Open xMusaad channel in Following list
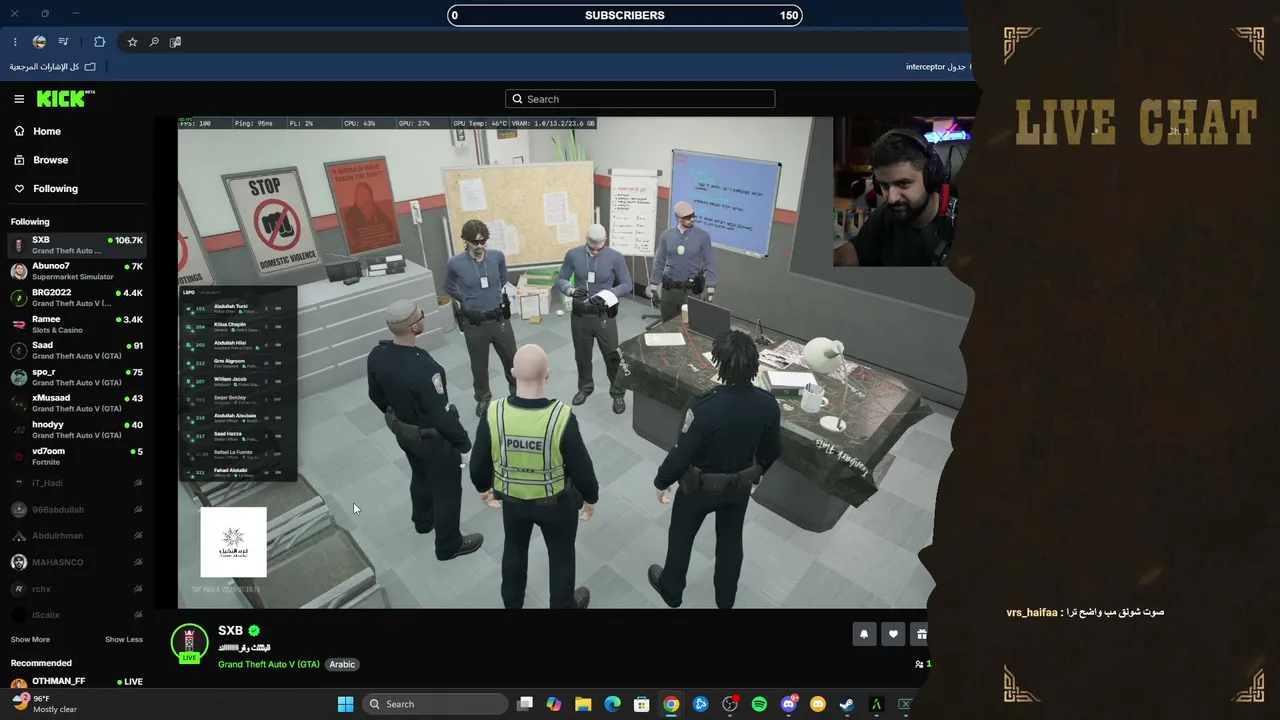The height and width of the screenshot is (720, 1280). click(x=77, y=403)
